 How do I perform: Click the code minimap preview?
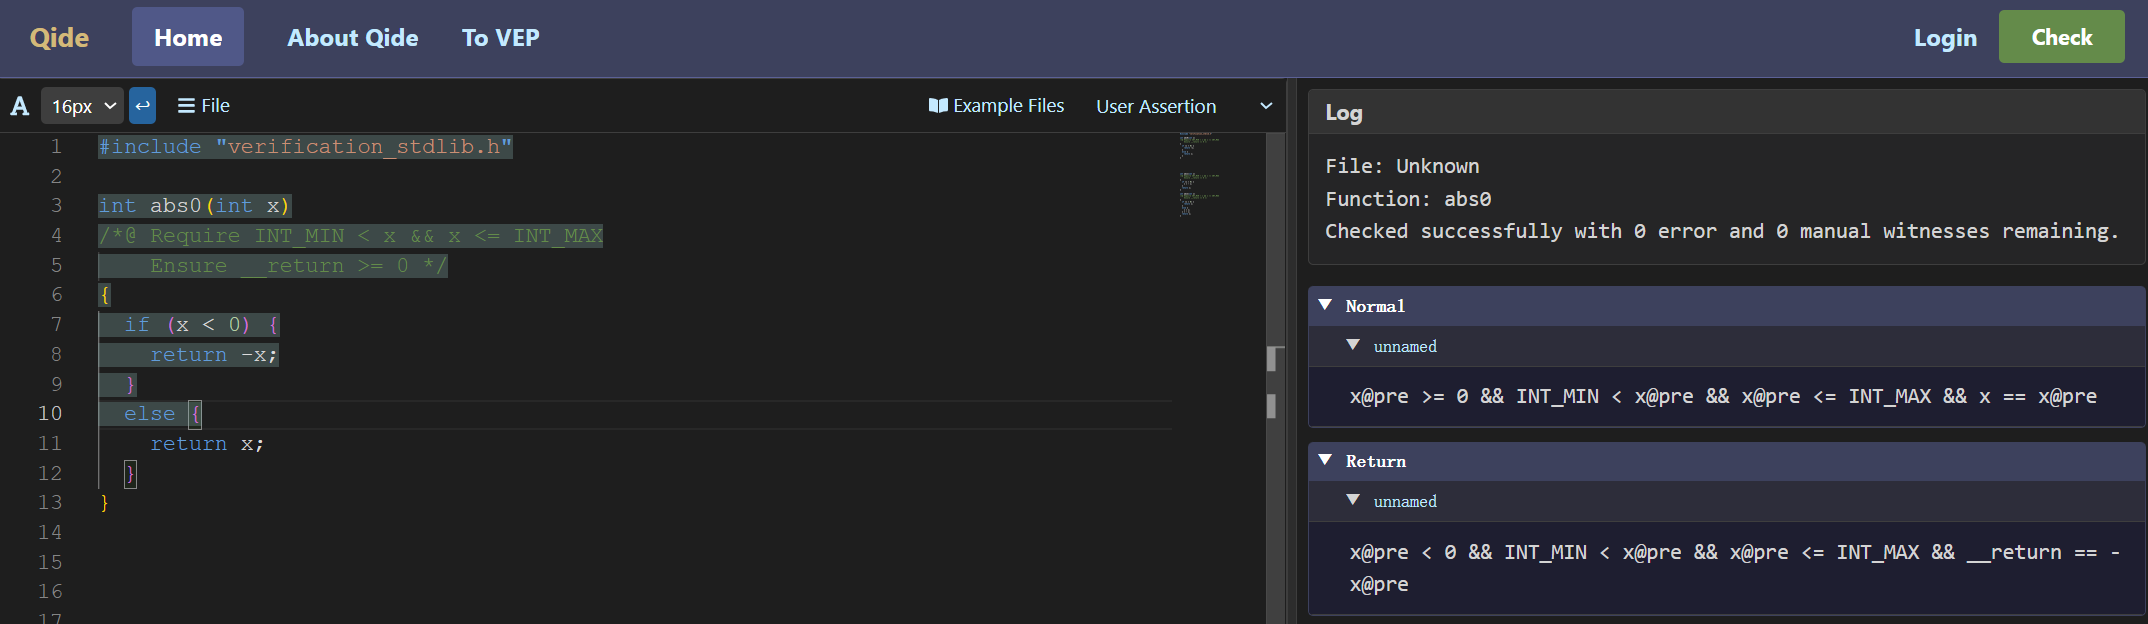pyautogui.click(x=1199, y=177)
